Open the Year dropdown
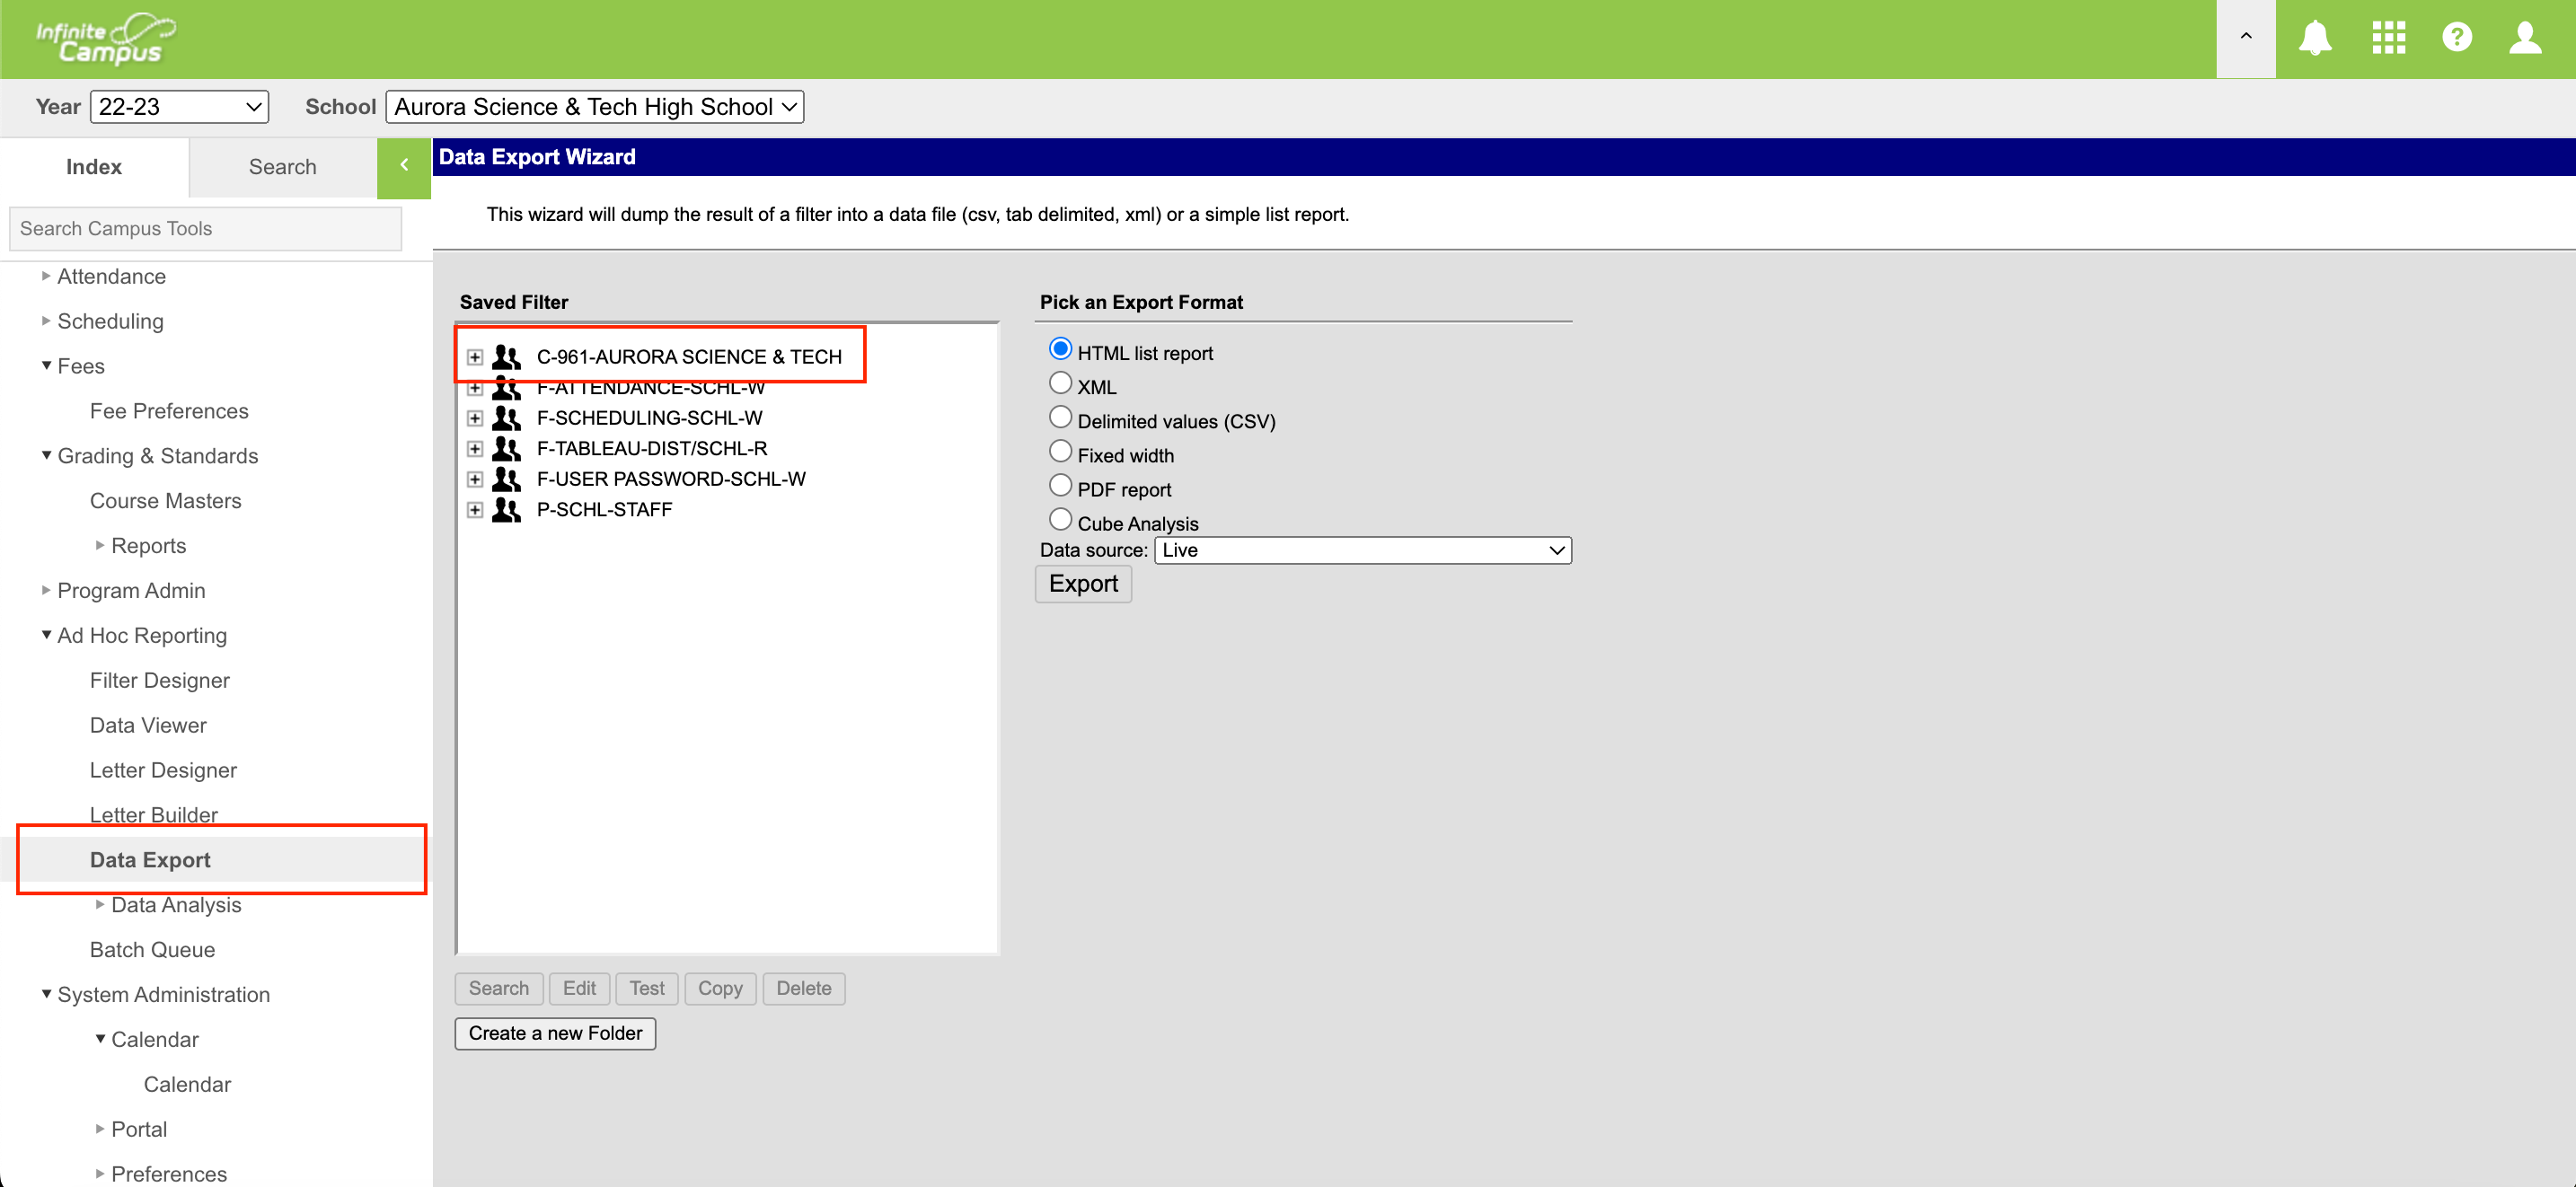This screenshot has height=1187, width=2576. pos(179,107)
